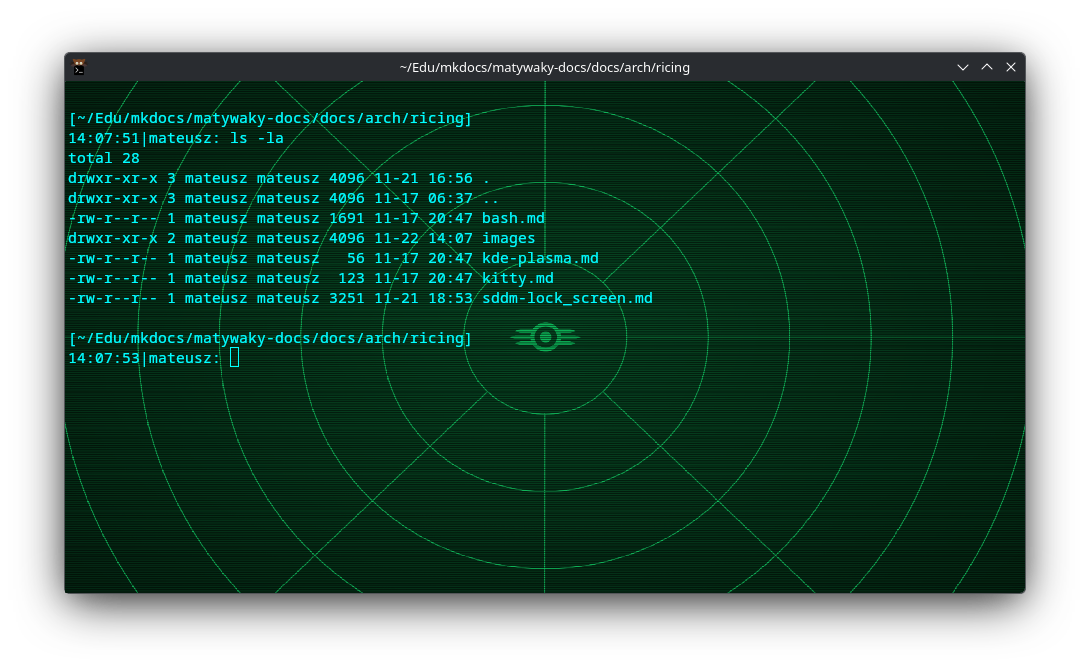Click the kitty terminal icon in titlebar
The height and width of the screenshot is (670, 1090).
tap(78, 67)
